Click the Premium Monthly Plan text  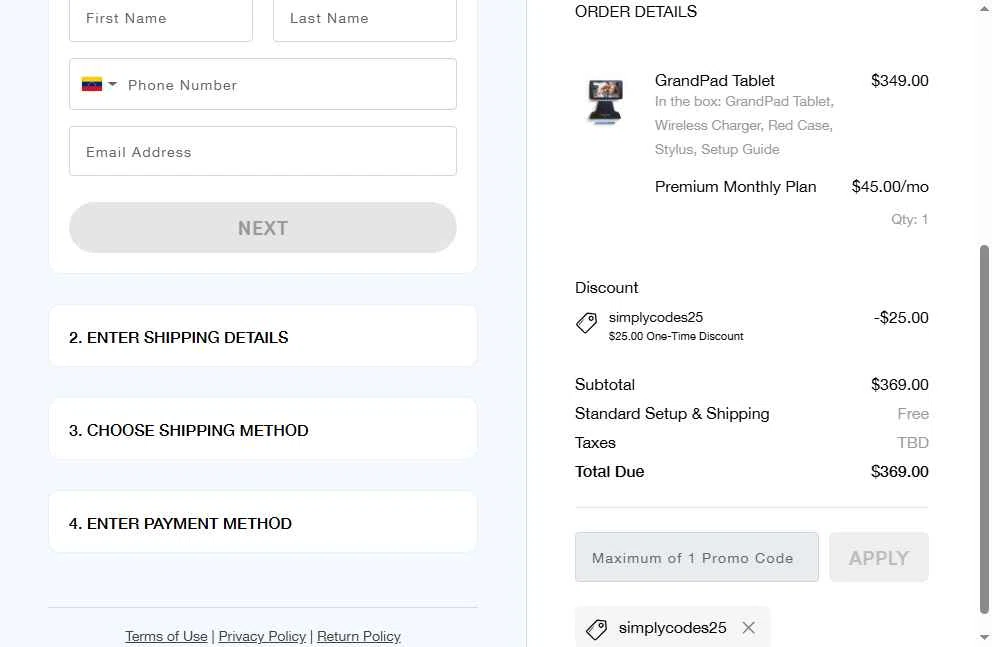click(x=735, y=187)
